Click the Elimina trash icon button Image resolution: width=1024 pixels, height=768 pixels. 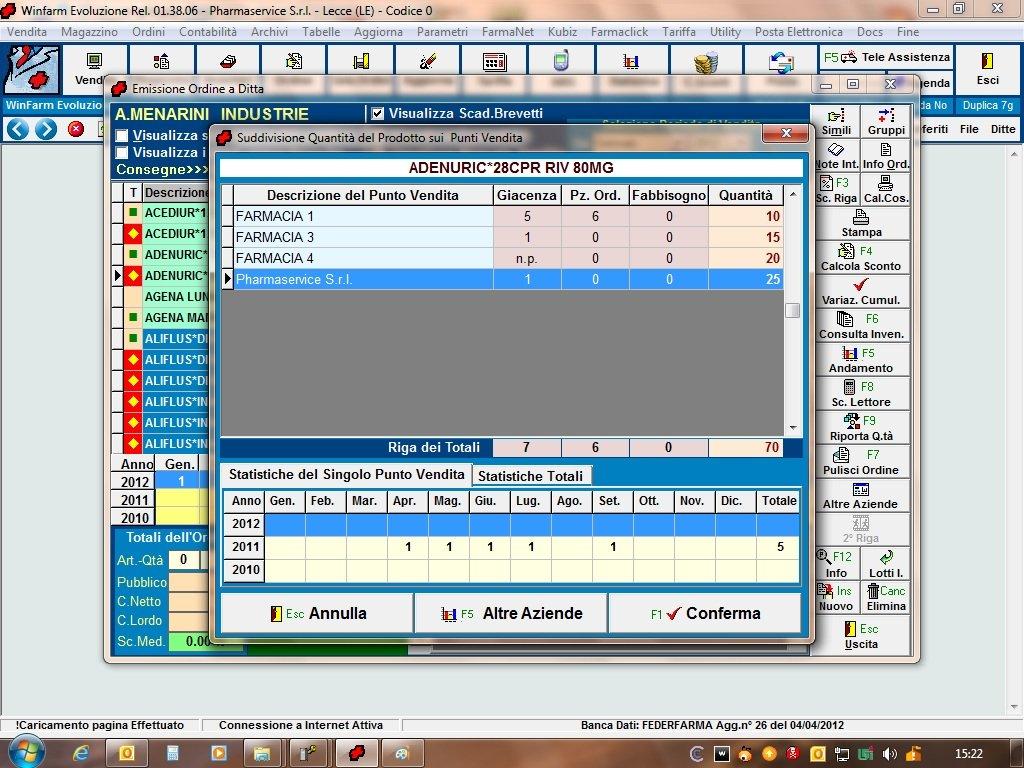click(x=886, y=597)
